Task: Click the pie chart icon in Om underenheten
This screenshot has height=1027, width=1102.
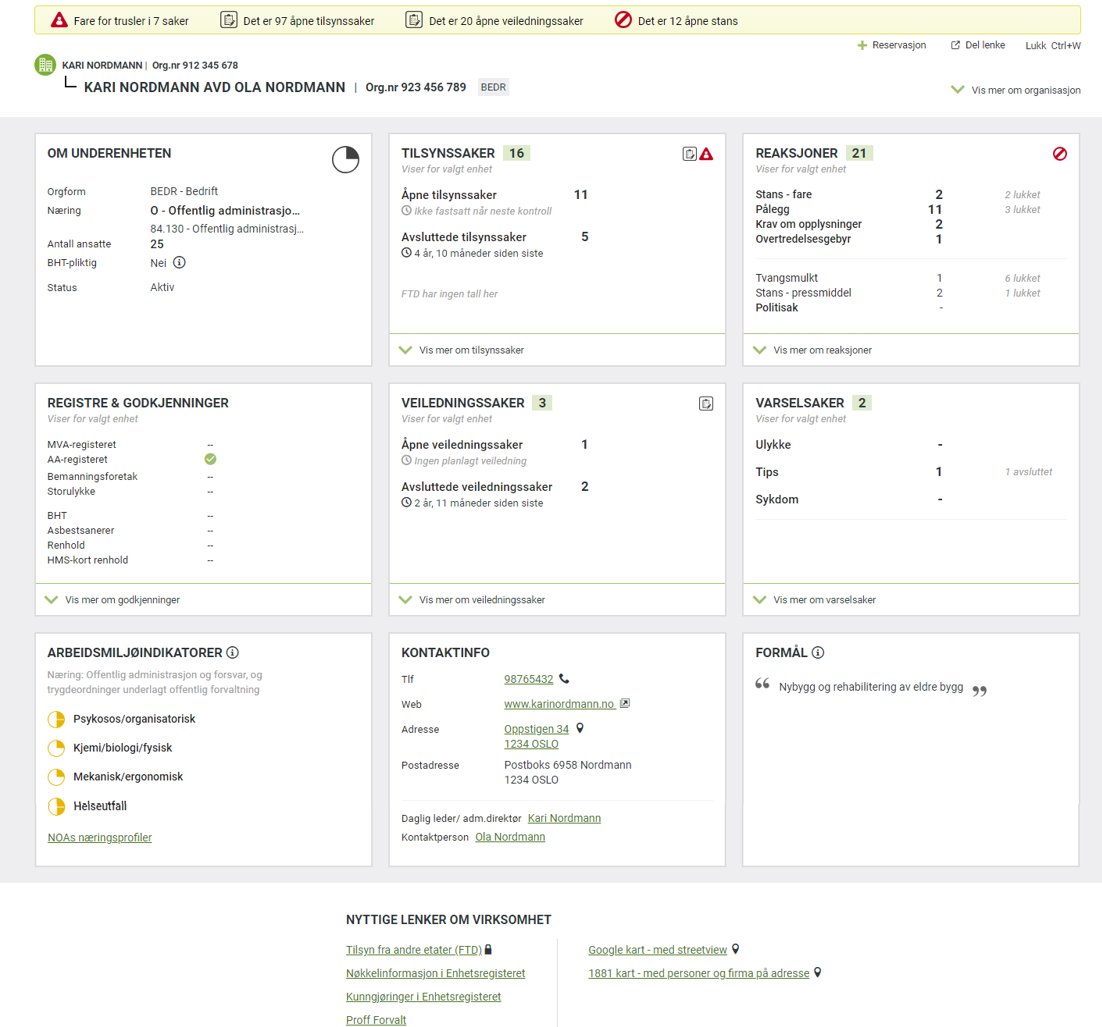Action: pyautogui.click(x=345, y=159)
